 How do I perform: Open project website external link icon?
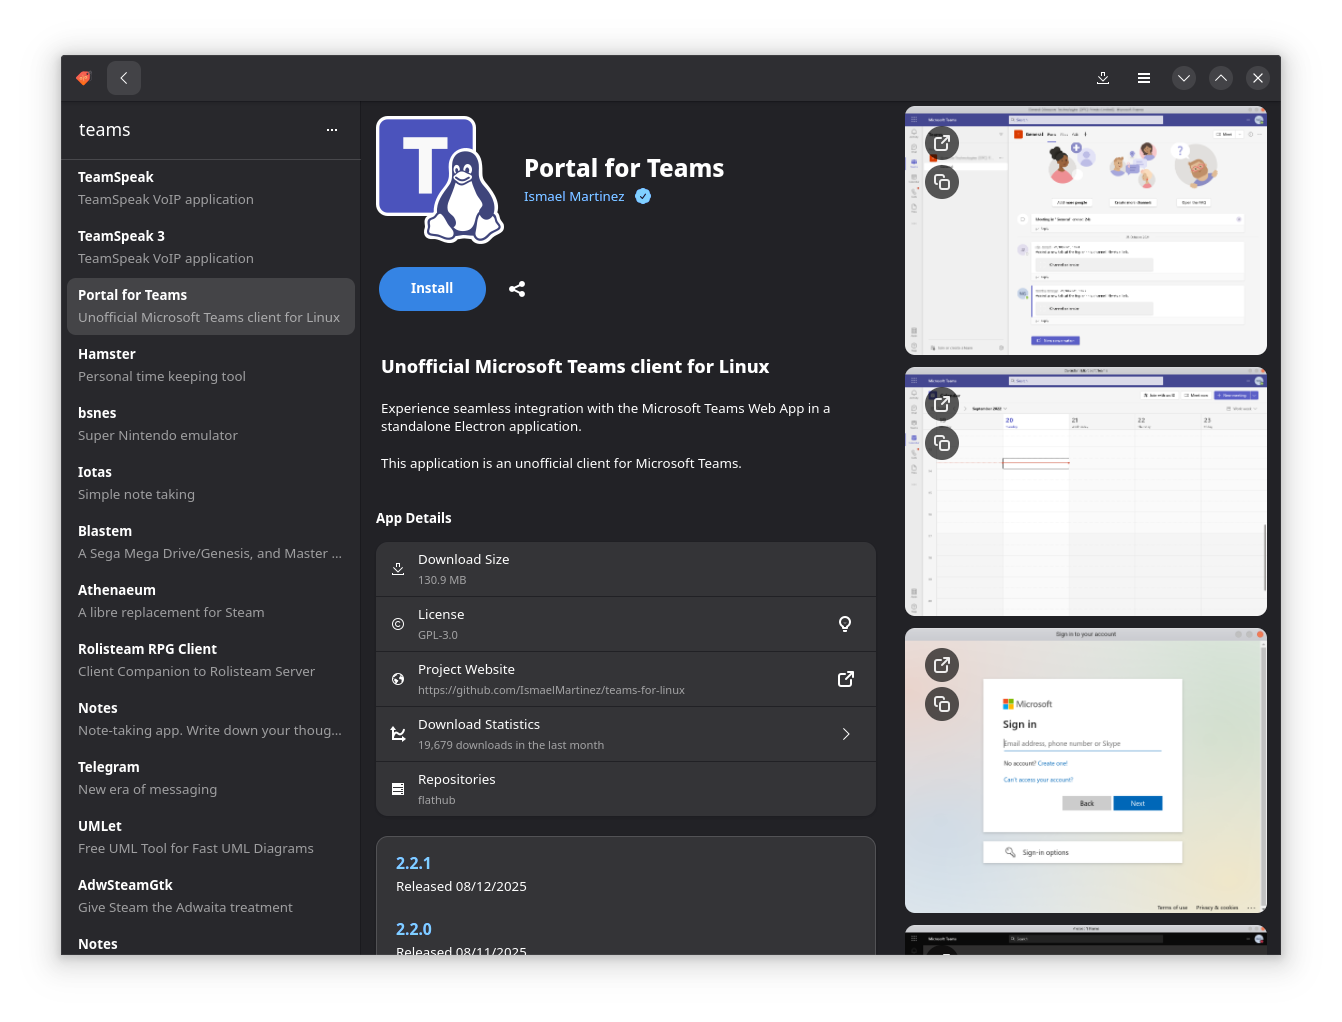pos(845,679)
